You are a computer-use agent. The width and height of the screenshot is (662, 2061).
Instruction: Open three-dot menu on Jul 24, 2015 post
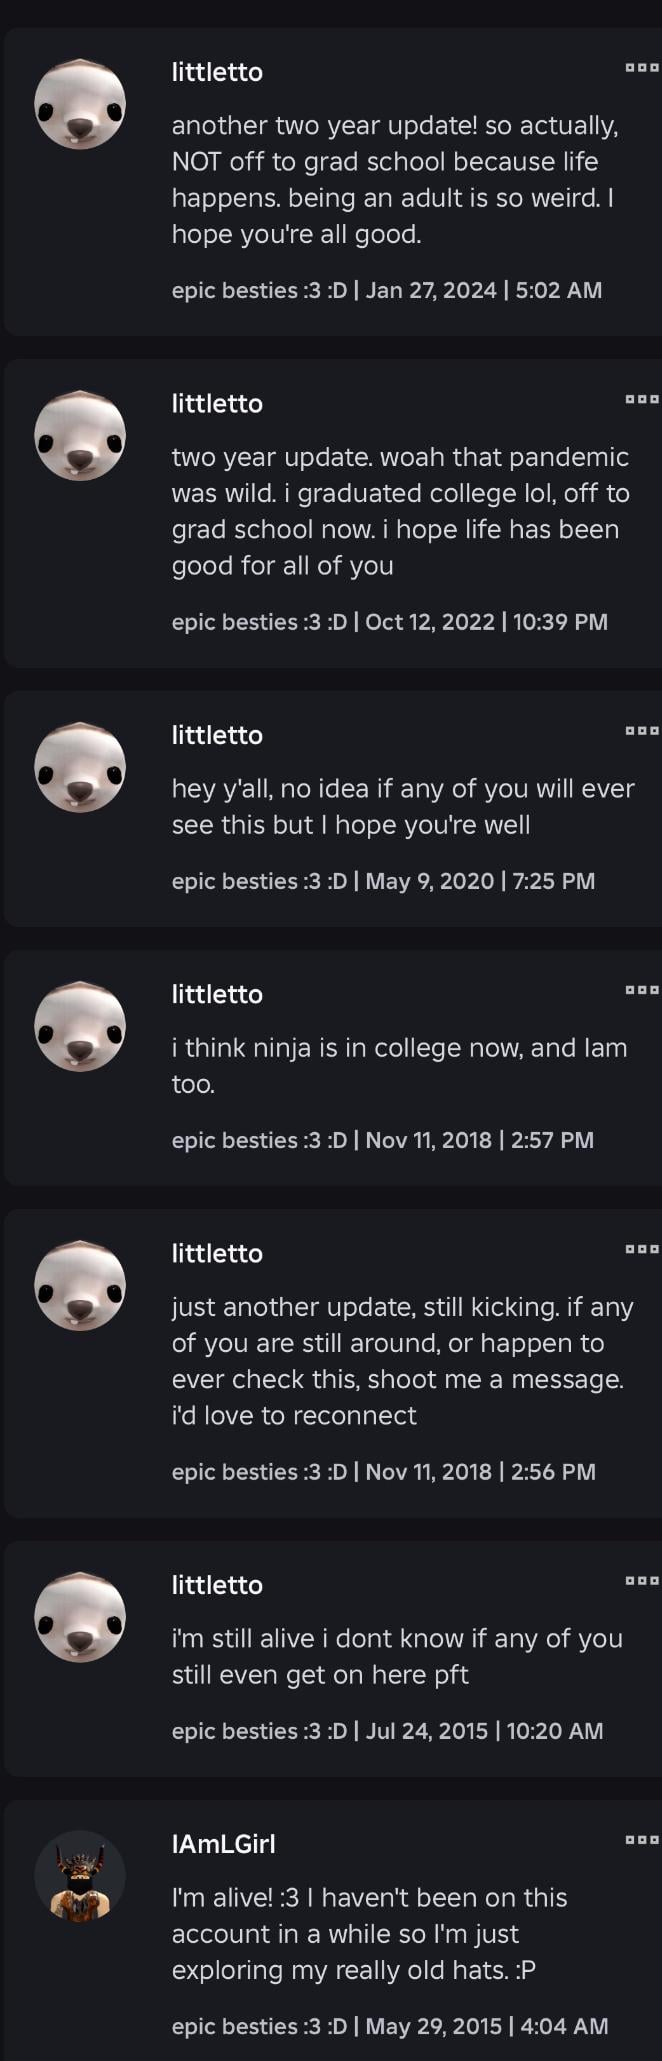tap(641, 1581)
